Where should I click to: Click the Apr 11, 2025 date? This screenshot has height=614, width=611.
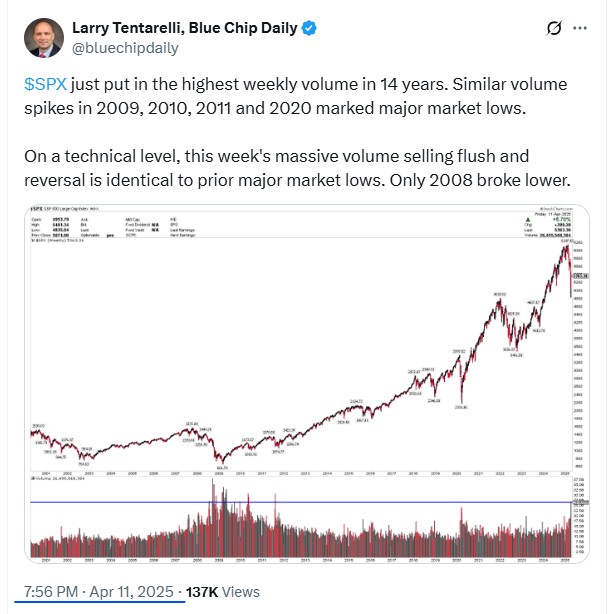[131, 592]
